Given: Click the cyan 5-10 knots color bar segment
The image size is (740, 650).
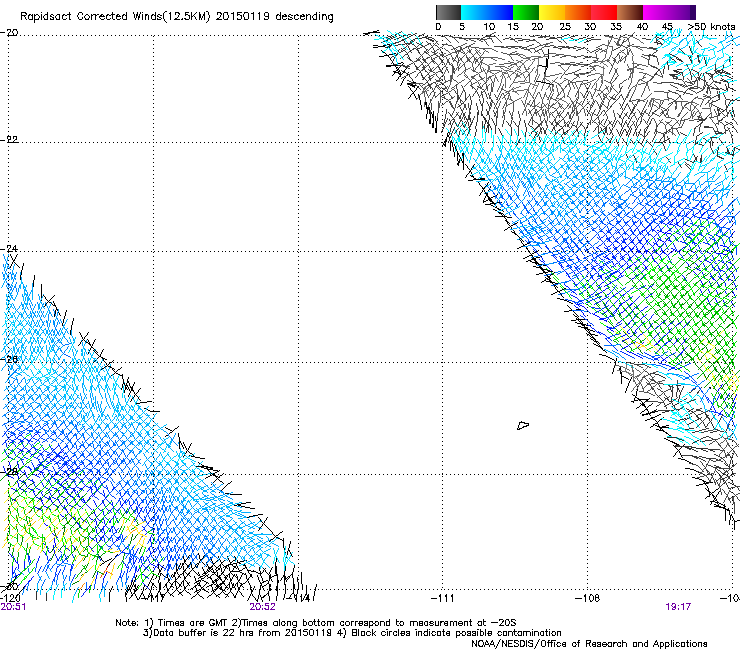Looking at the screenshot, I should (474, 12).
